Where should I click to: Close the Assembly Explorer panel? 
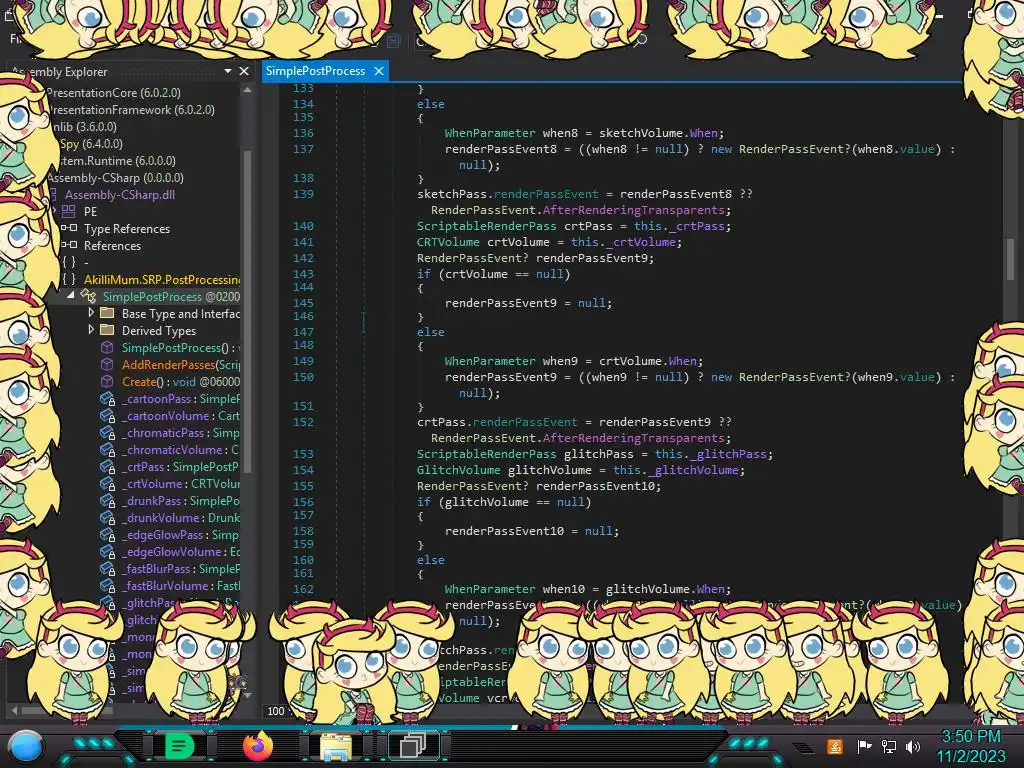point(244,71)
